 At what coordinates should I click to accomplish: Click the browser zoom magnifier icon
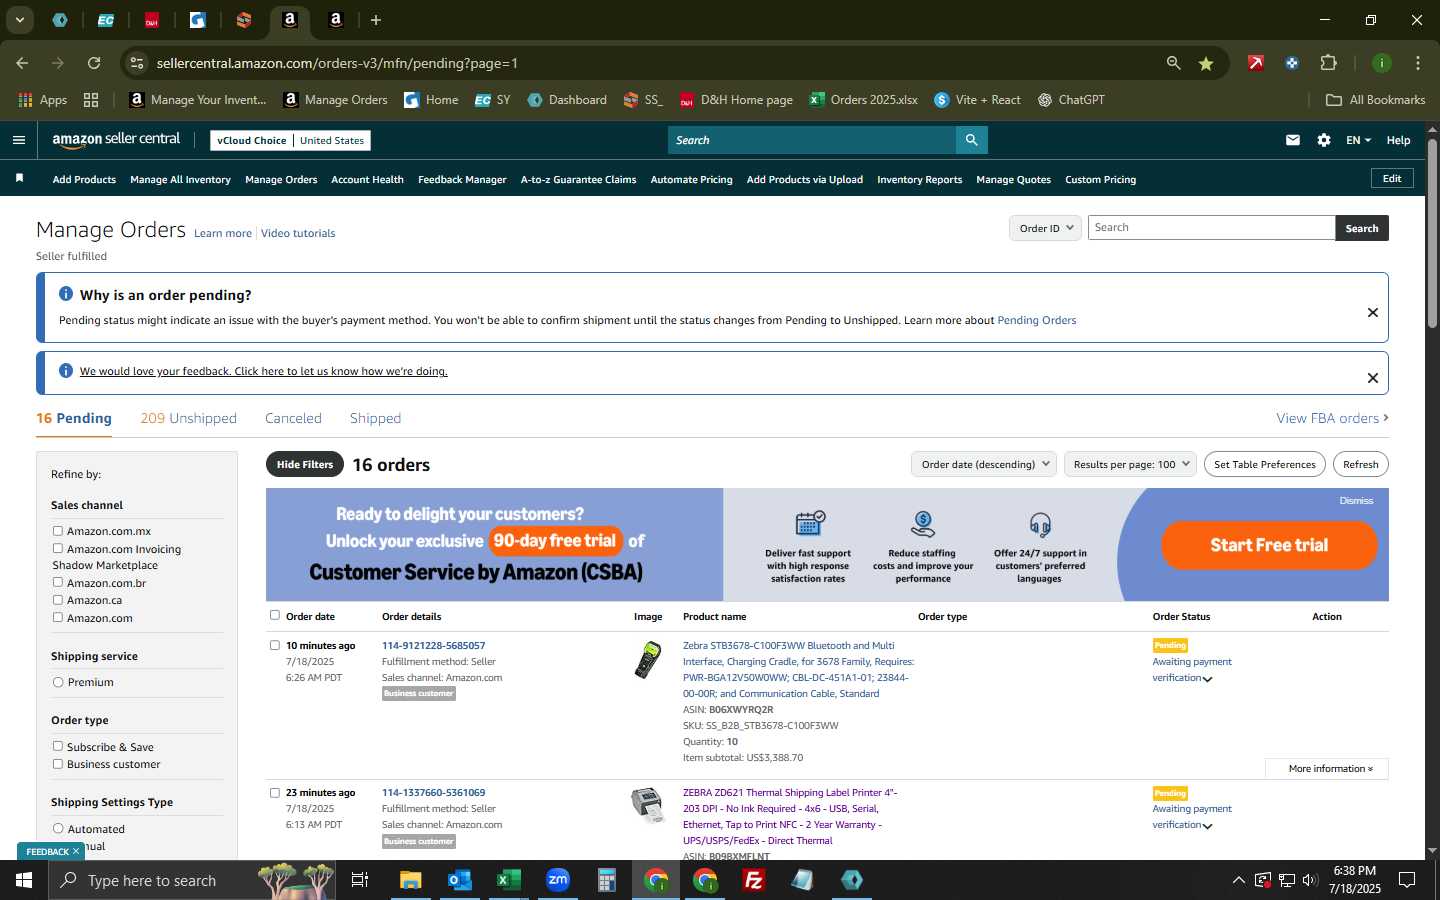[1173, 63]
